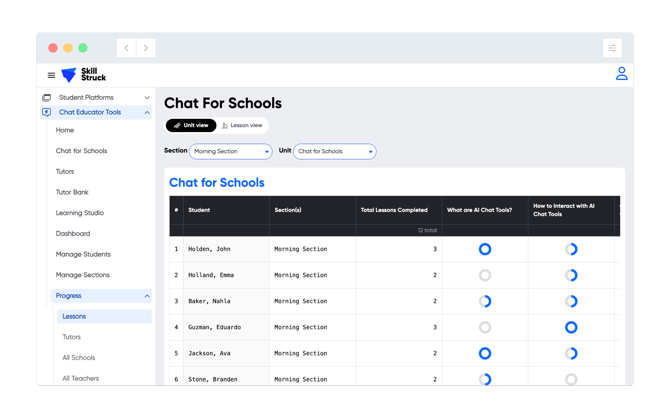Open the browser window menu icon at top right
The width and height of the screenshot is (670, 418).
[x=612, y=48]
